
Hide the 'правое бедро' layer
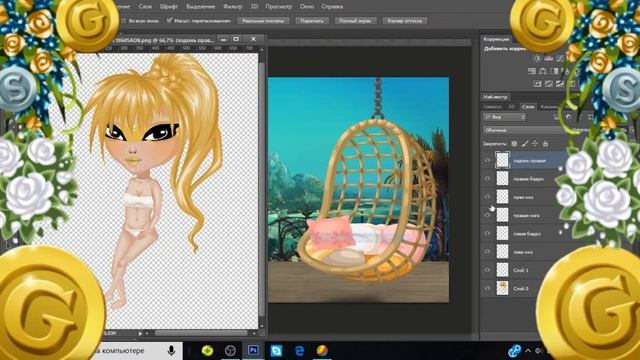pyautogui.click(x=487, y=179)
